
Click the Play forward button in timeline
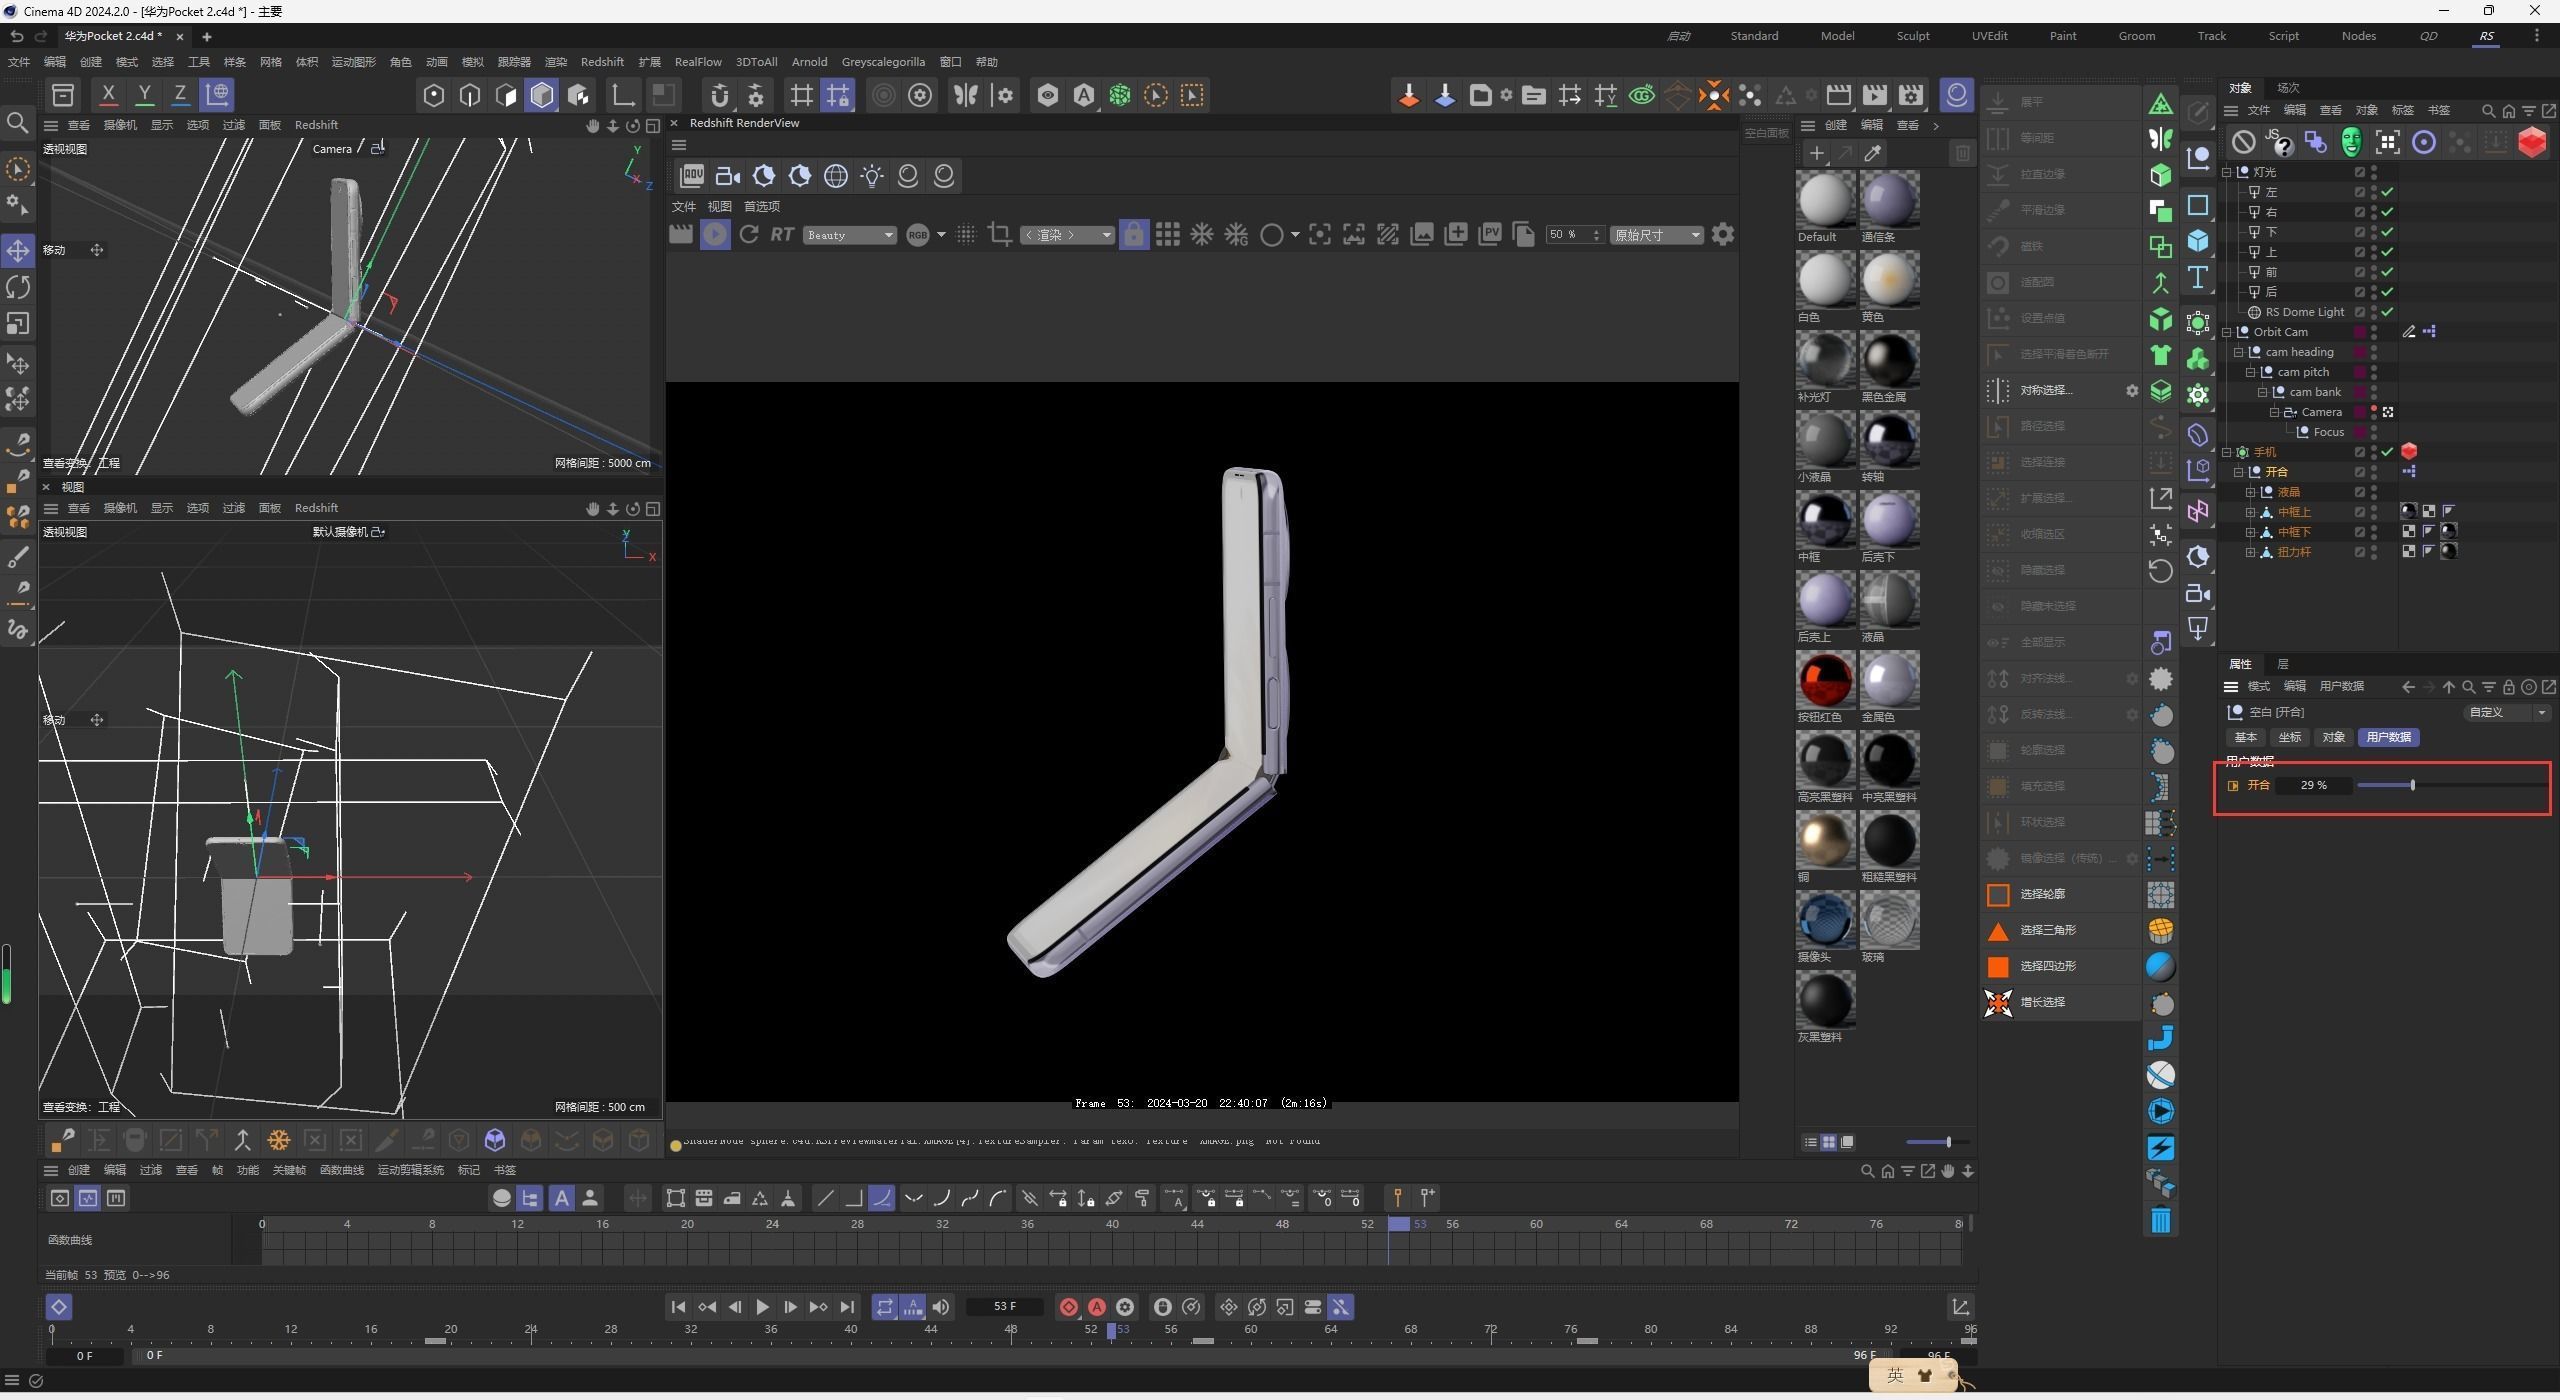pos(762,1307)
